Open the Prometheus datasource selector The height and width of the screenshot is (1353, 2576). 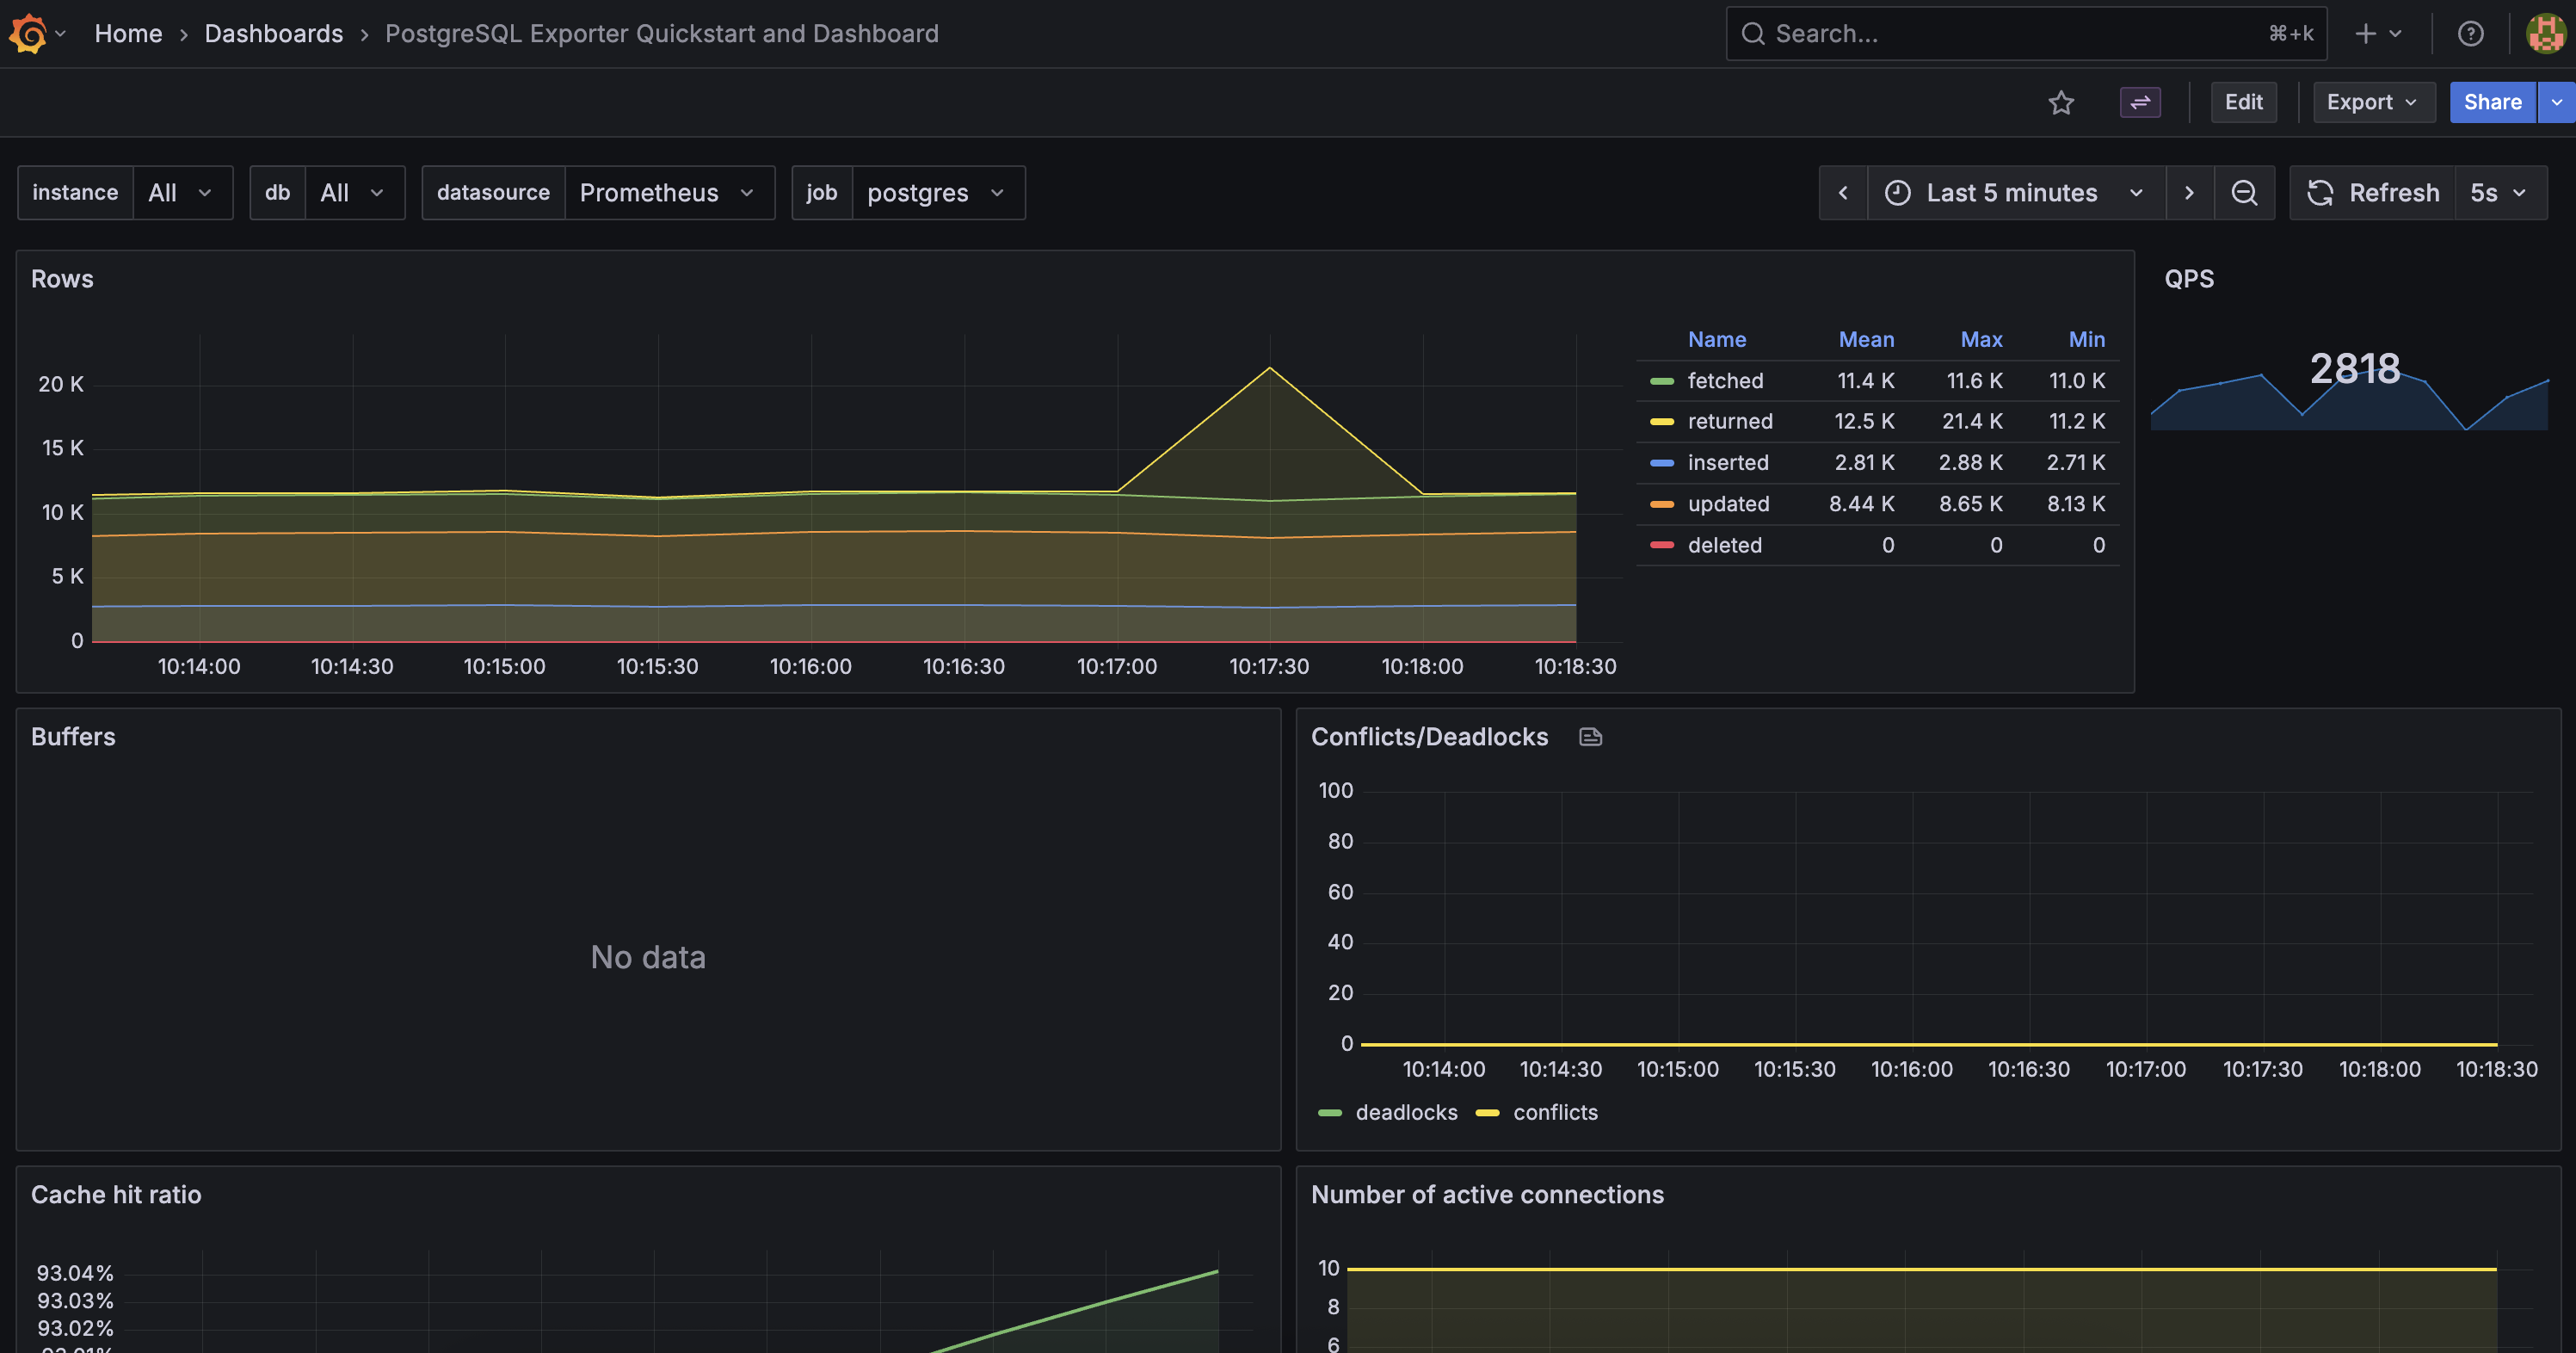[x=668, y=192]
